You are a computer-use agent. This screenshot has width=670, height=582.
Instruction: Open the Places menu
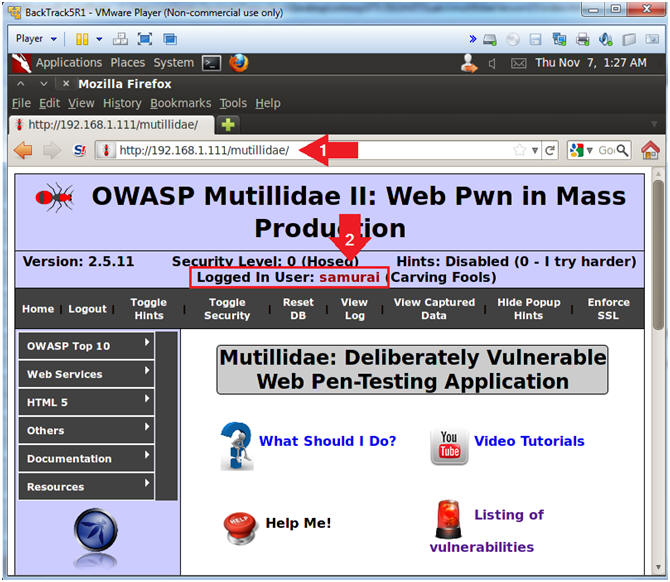pos(127,63)
